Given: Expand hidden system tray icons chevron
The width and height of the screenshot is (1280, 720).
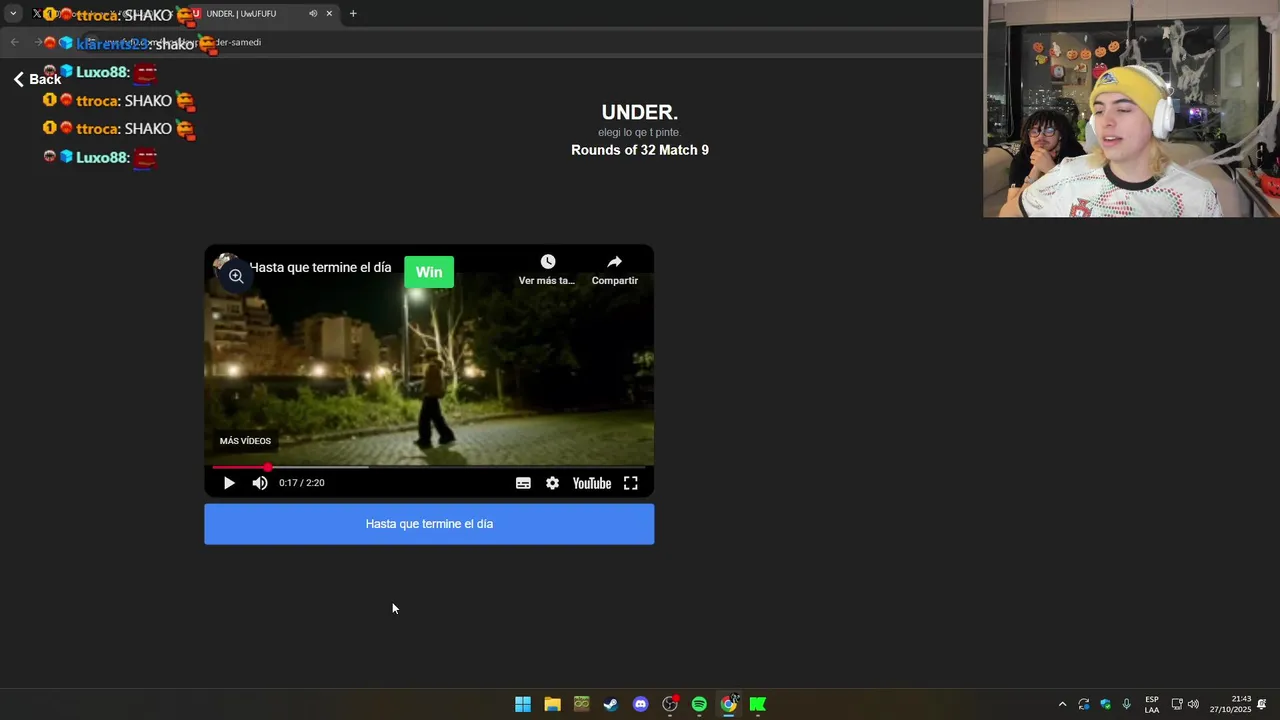Looking at the screenshot, I should (x=1062, y=704).
